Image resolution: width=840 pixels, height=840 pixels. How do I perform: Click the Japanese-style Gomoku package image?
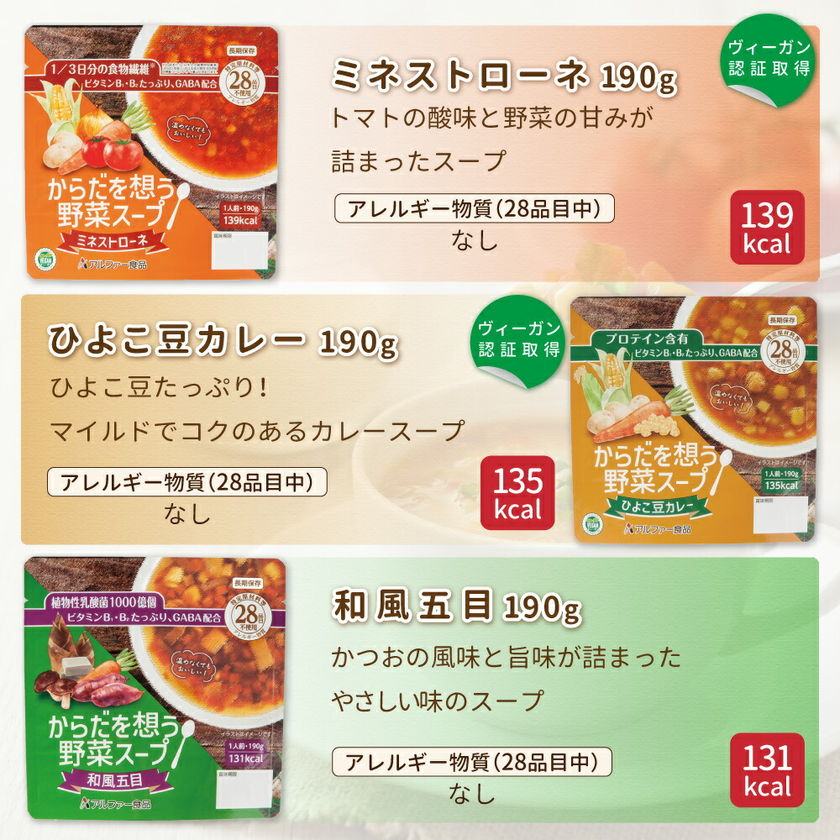pyautogui.click(x=154, y=688)
